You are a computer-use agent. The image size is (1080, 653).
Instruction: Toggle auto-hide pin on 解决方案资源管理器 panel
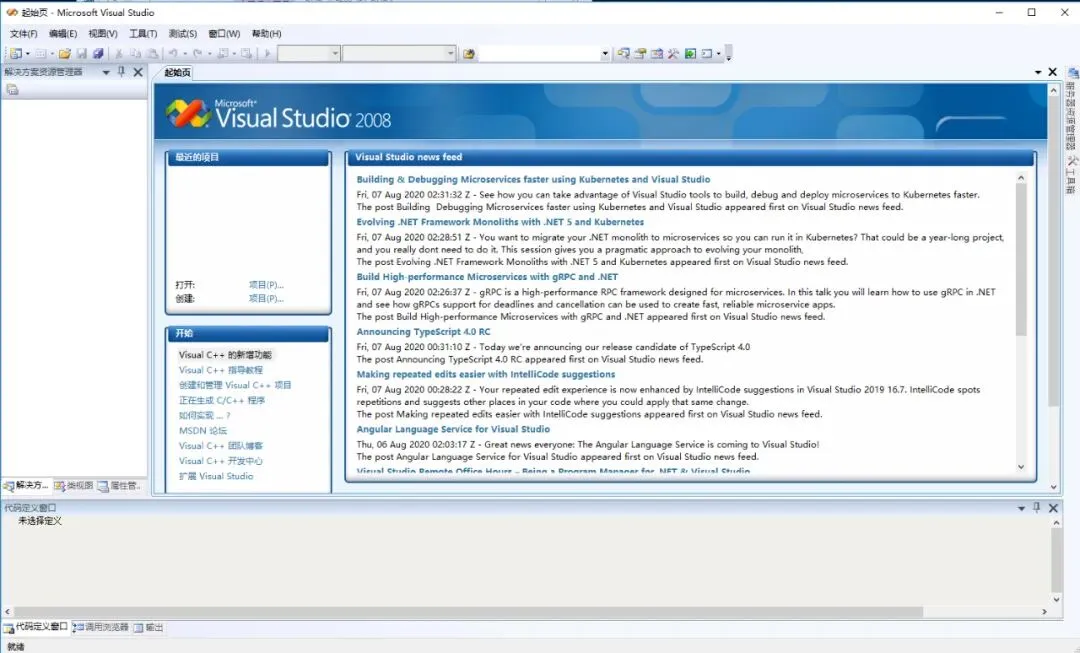121,72
